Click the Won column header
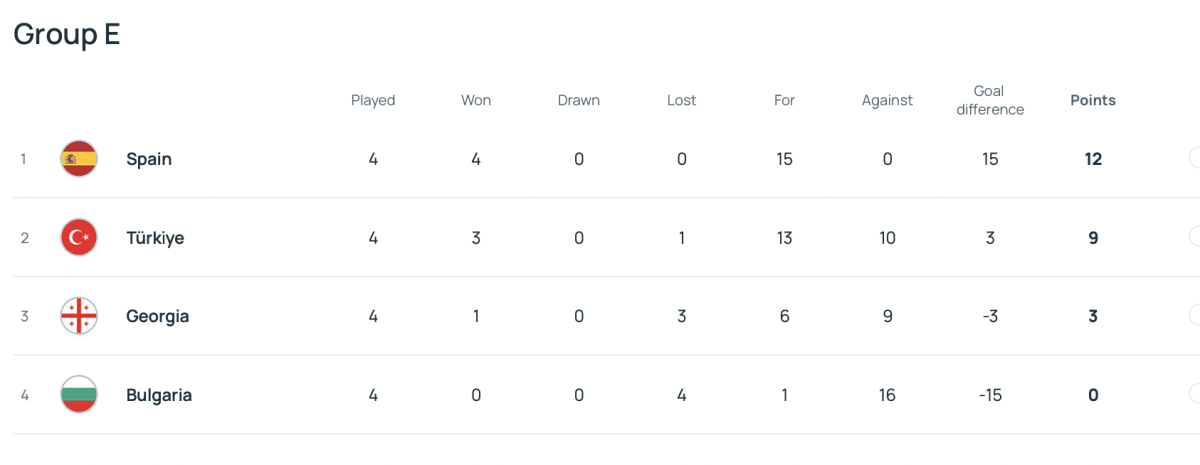Viewport: 1200px width, 465px height. (476, 100)
